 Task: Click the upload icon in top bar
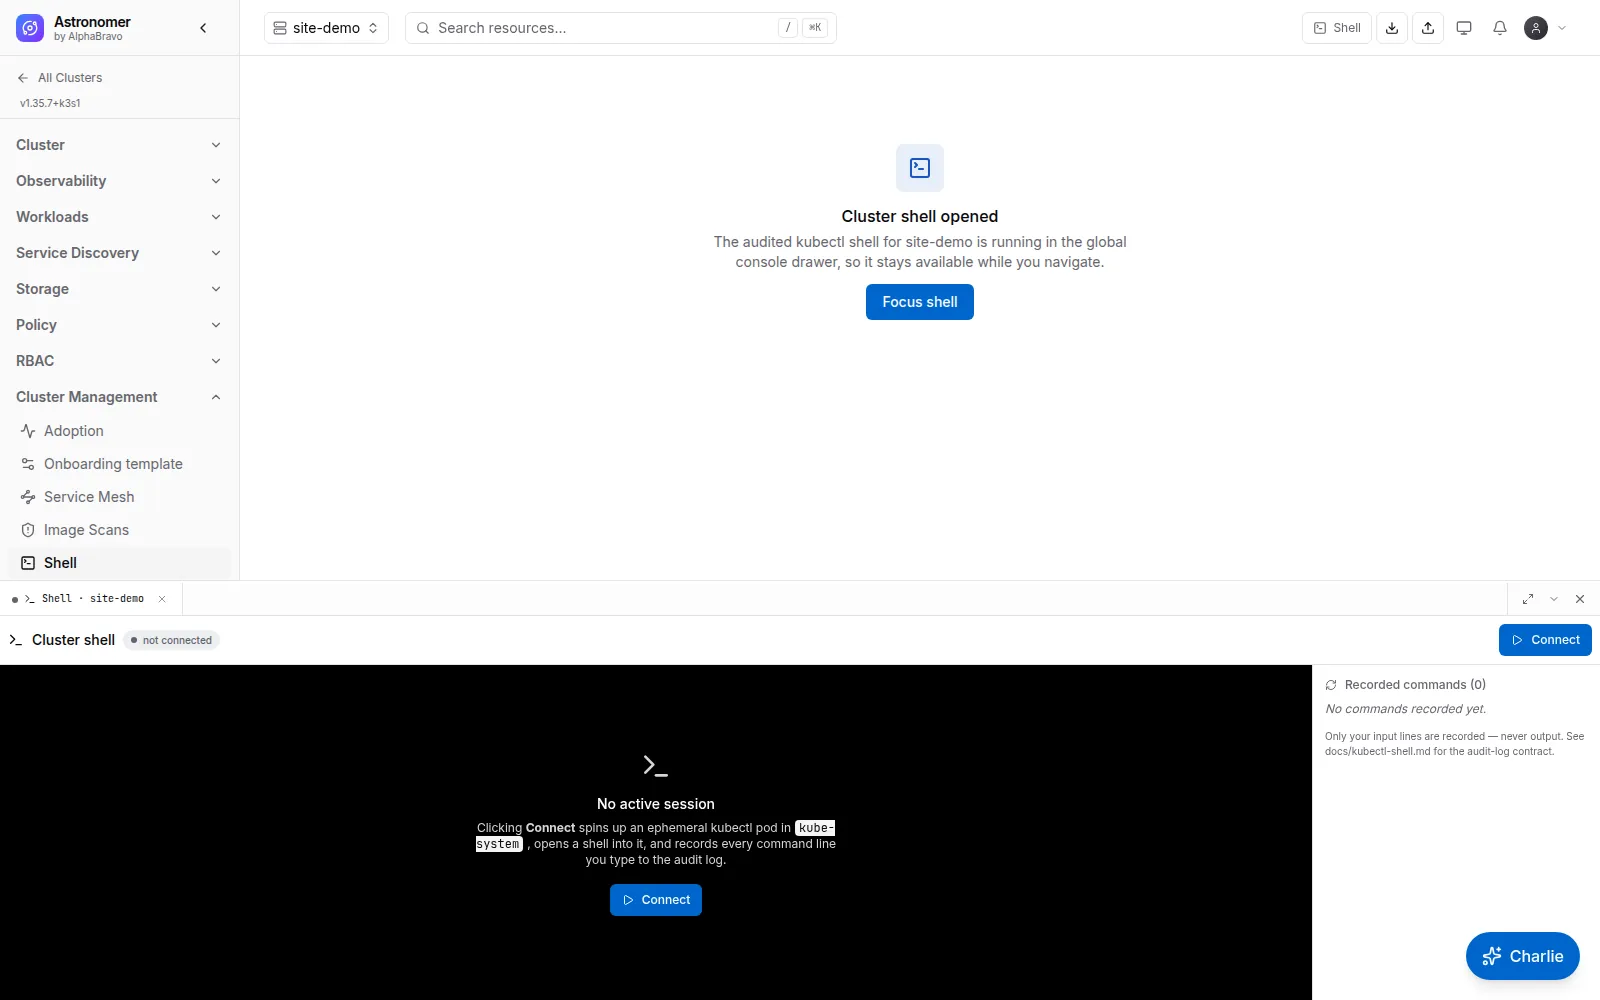1428,28
